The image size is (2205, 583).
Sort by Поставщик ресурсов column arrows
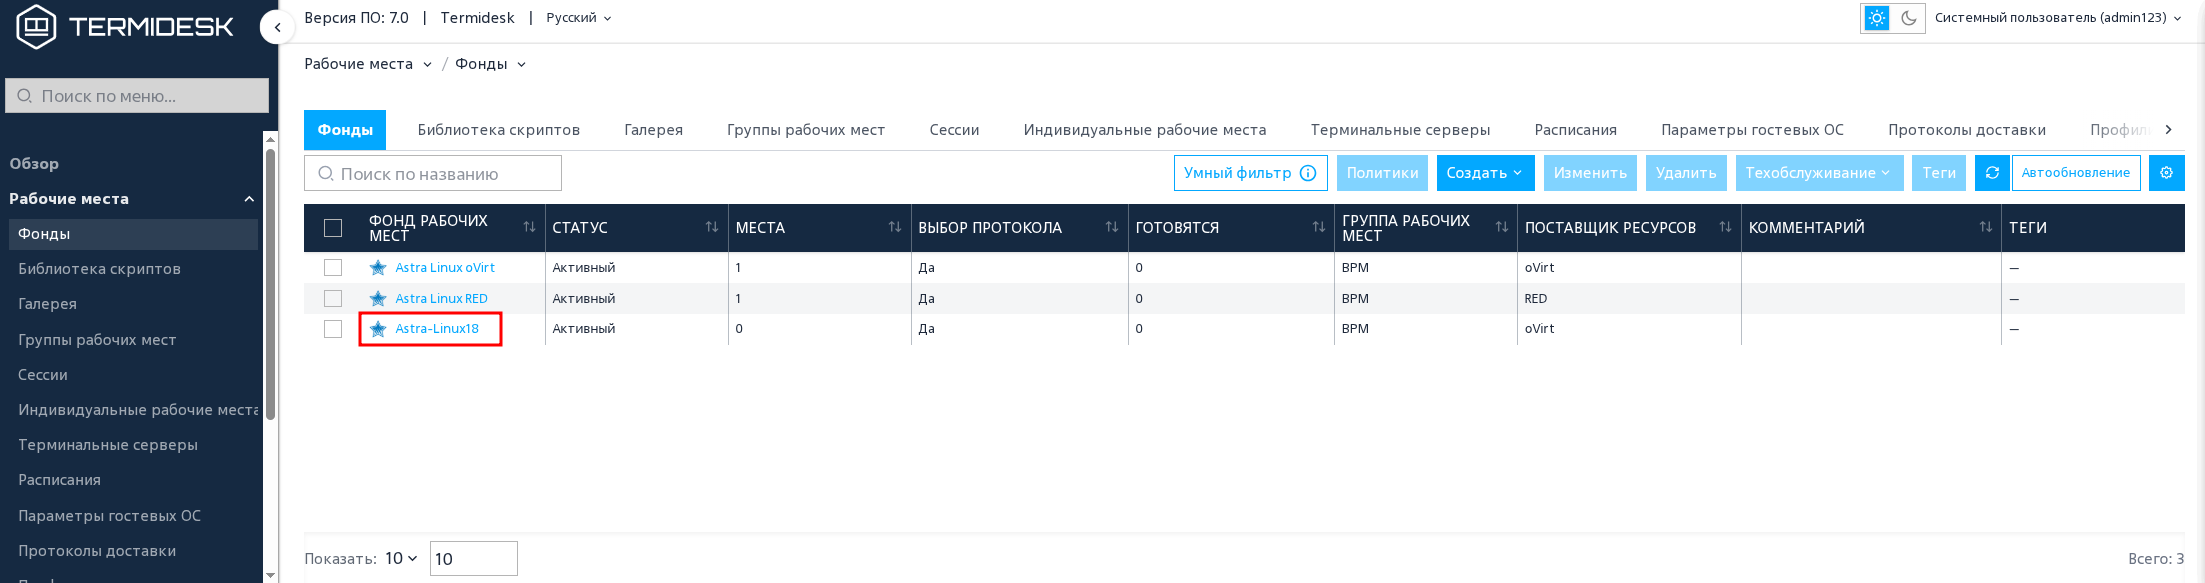tap(1725, 228)
